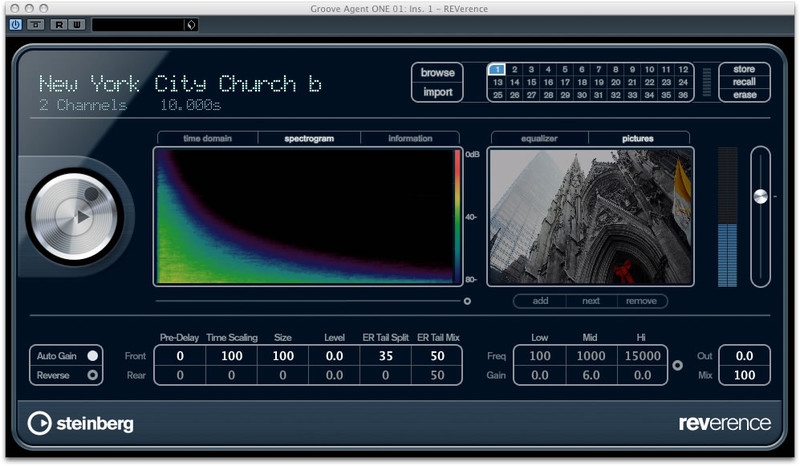
Task: Select program slot 33
Action: (632, 95)
